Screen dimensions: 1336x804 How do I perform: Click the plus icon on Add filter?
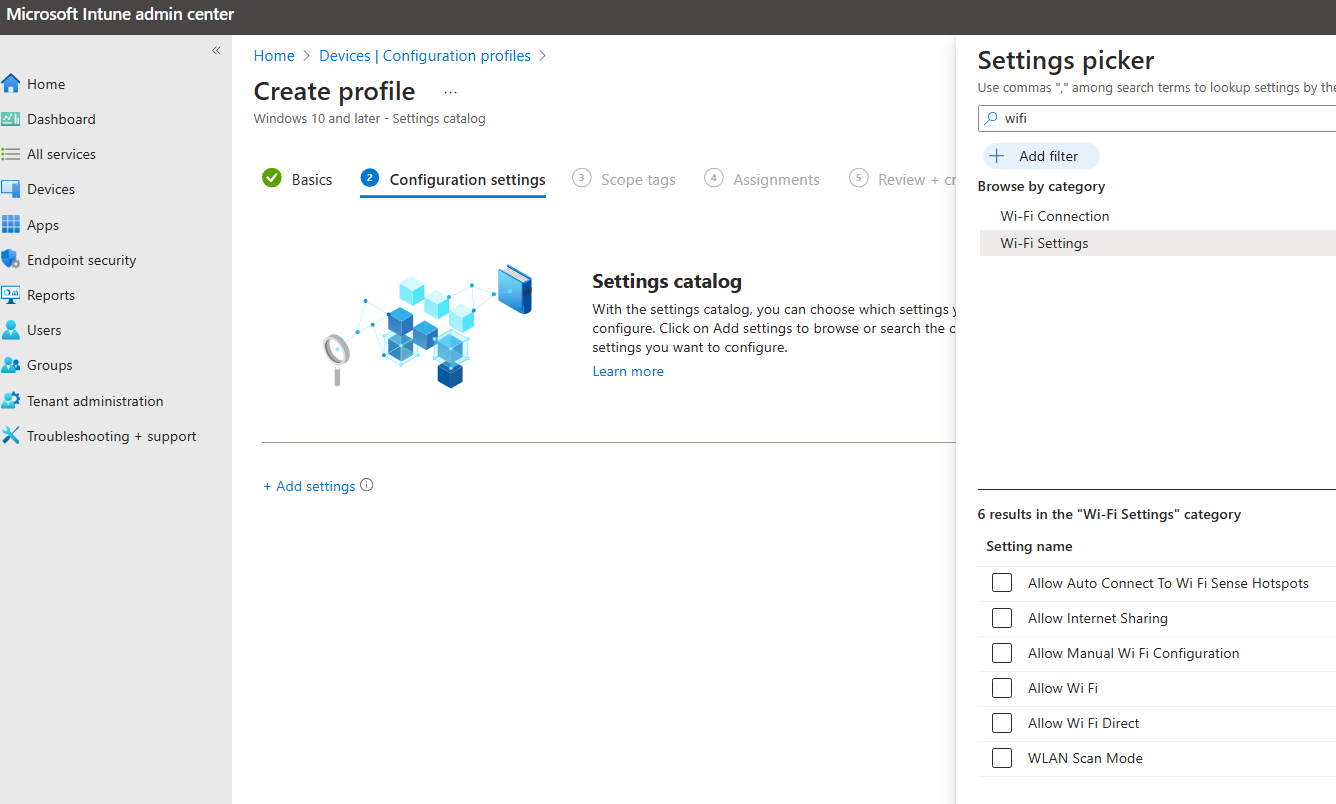pyautogui.click(x=997, y=156)
